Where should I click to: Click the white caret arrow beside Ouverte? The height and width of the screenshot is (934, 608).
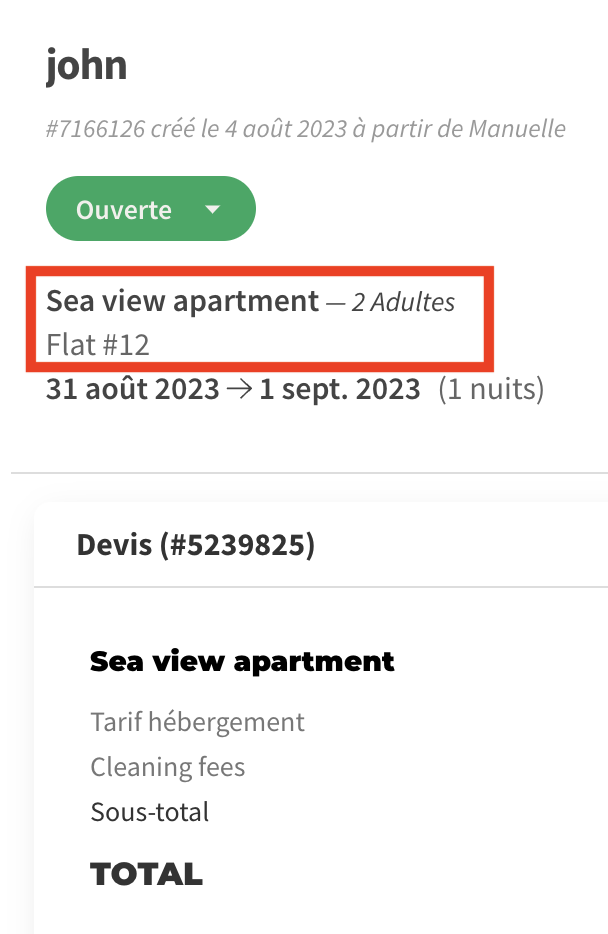click(212, 210)
